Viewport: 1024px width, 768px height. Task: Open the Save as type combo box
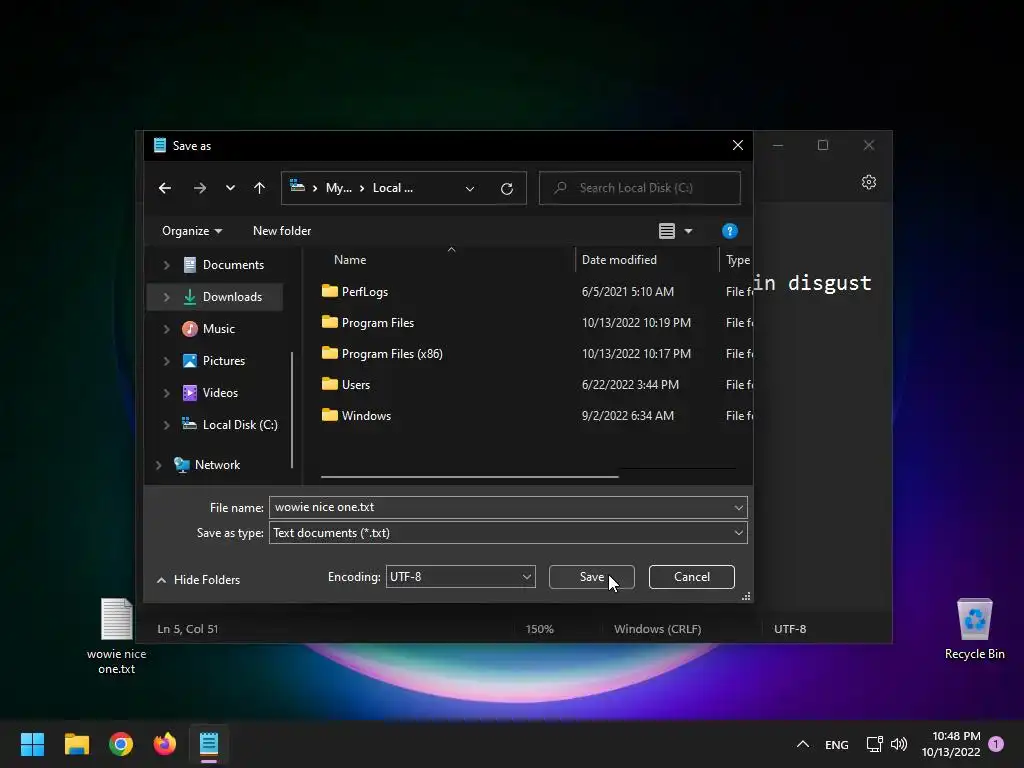point(508,533)
